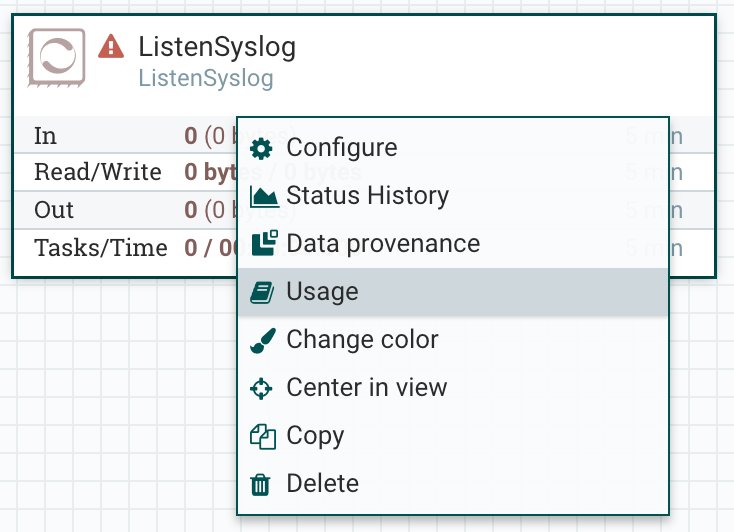Choose Data provenance in the menu
Screen dimensions: 734x532
coord(383,244)
